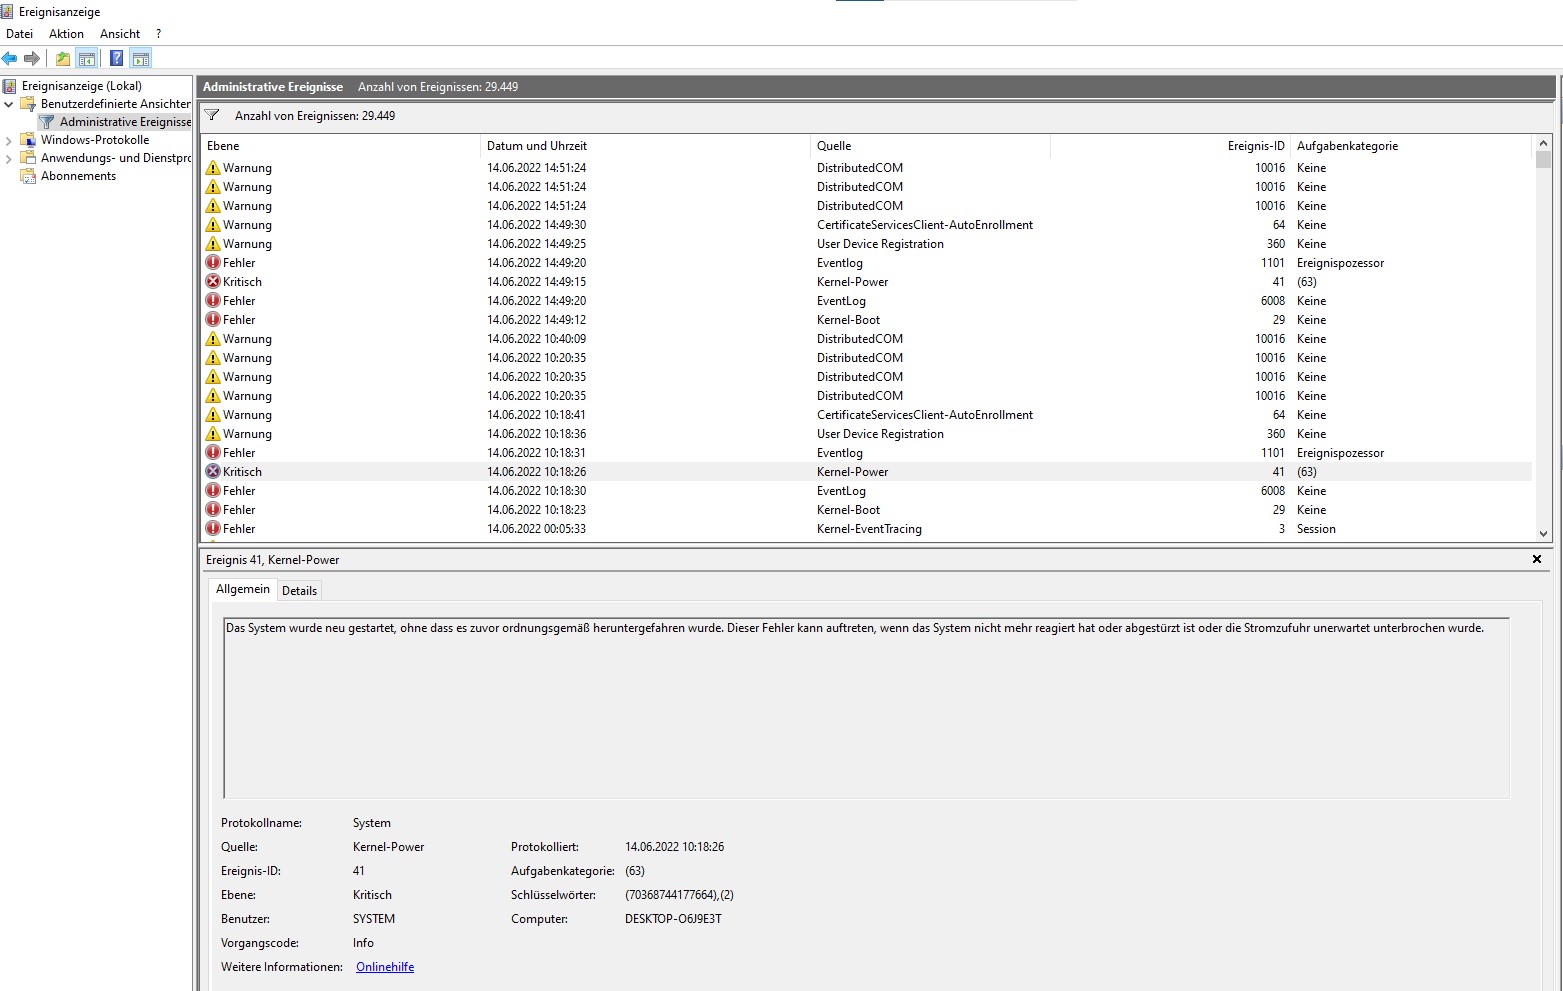Screen dimensions: 1563x991
Task: Click the critical icon of the selected 10:18:26 row
Action: point(213,472)
